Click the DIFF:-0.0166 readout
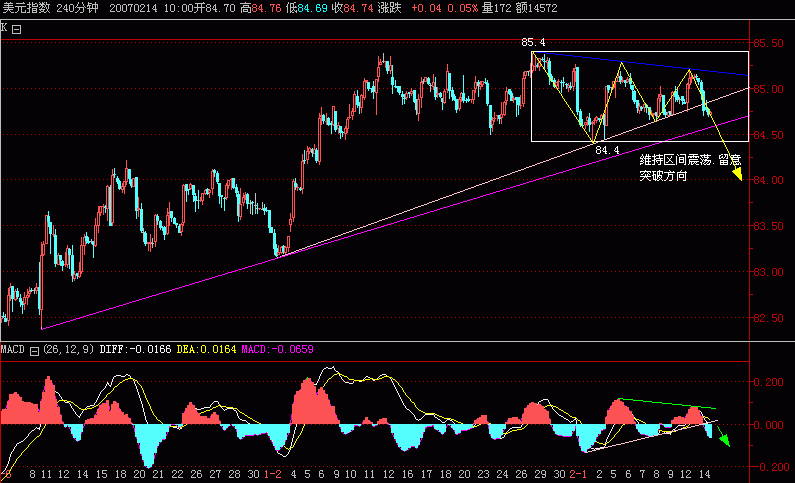The height and width of the screenshot is (483, 795). [135, 349]
